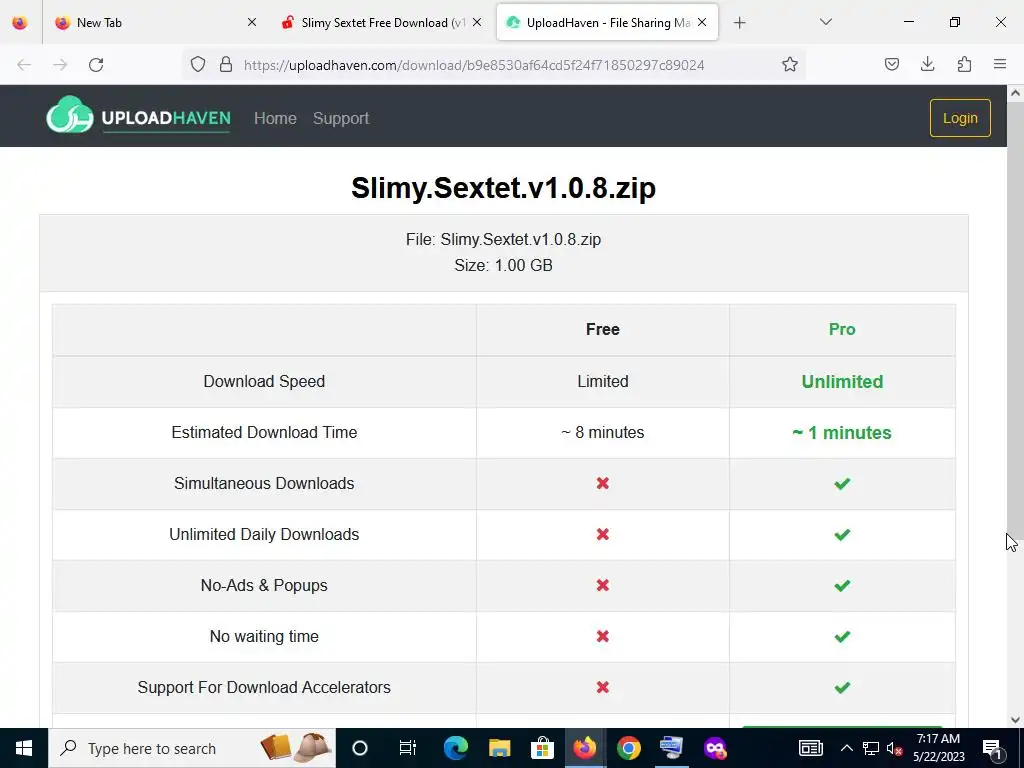Open the Save to Pocket icon
The height and width of the screenshot is (768, 1024).
pos(891,65)
